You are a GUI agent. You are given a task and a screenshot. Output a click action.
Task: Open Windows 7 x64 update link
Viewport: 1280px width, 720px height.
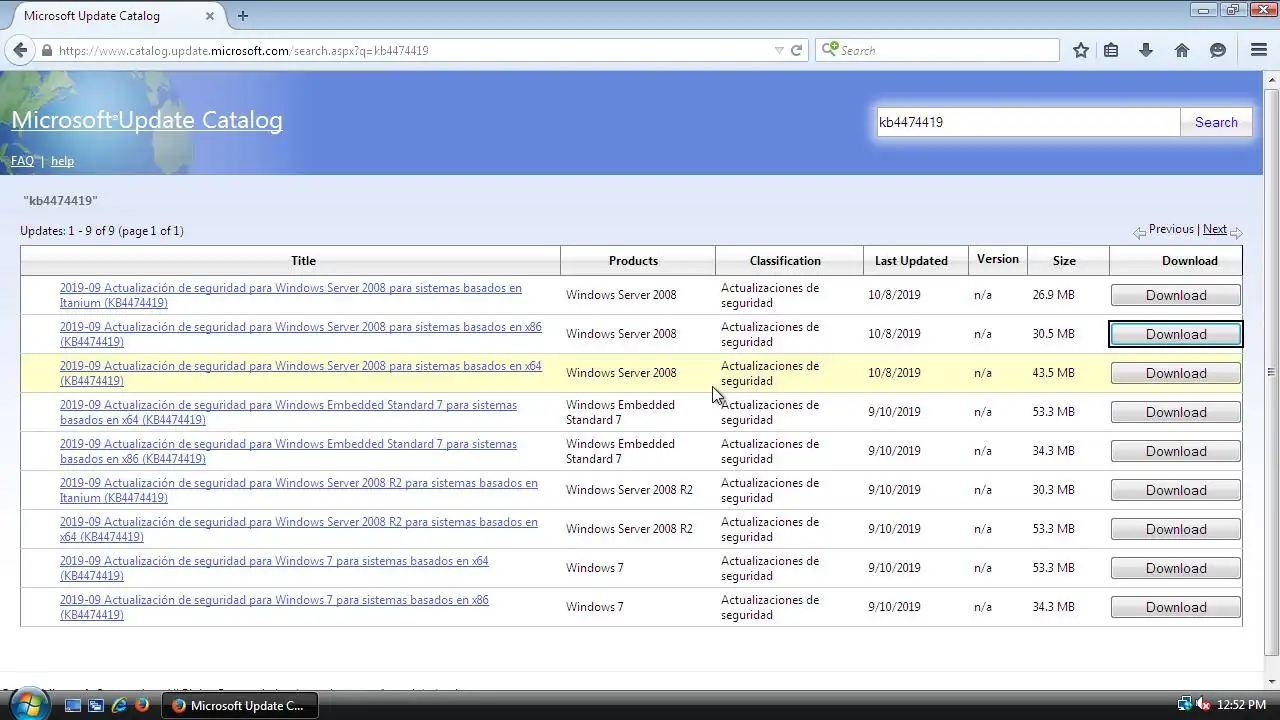coord(274,568)
